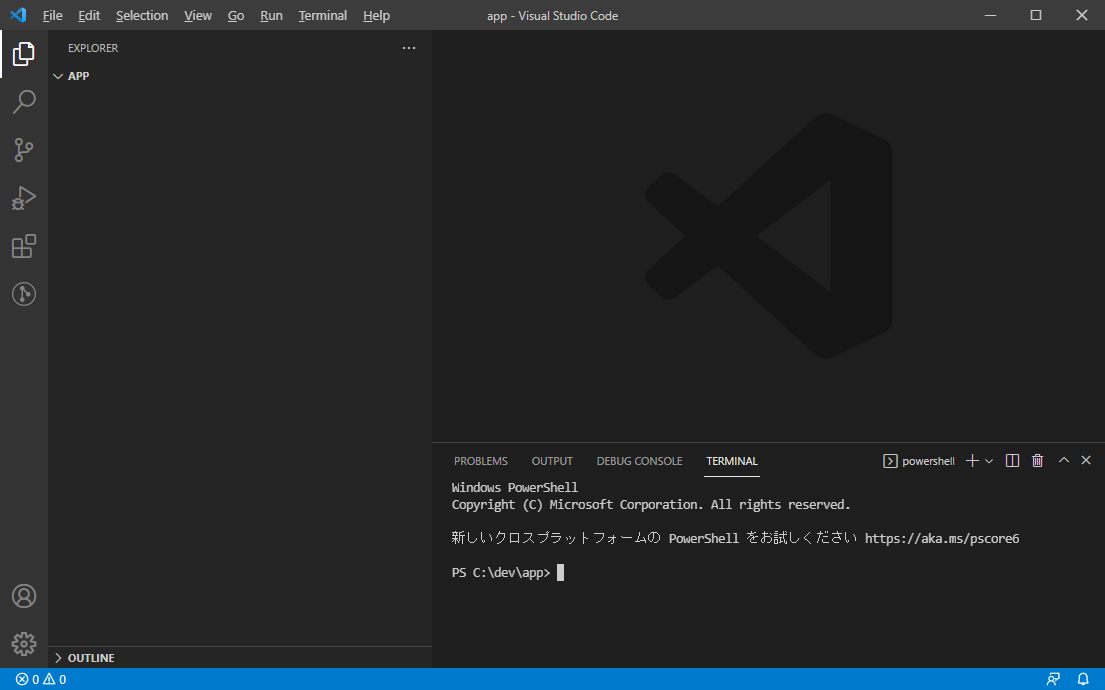Viewport: 1105px width, 690px height.
Task: Click the VS Code logo in title bar
Action: tap(18, 15)
